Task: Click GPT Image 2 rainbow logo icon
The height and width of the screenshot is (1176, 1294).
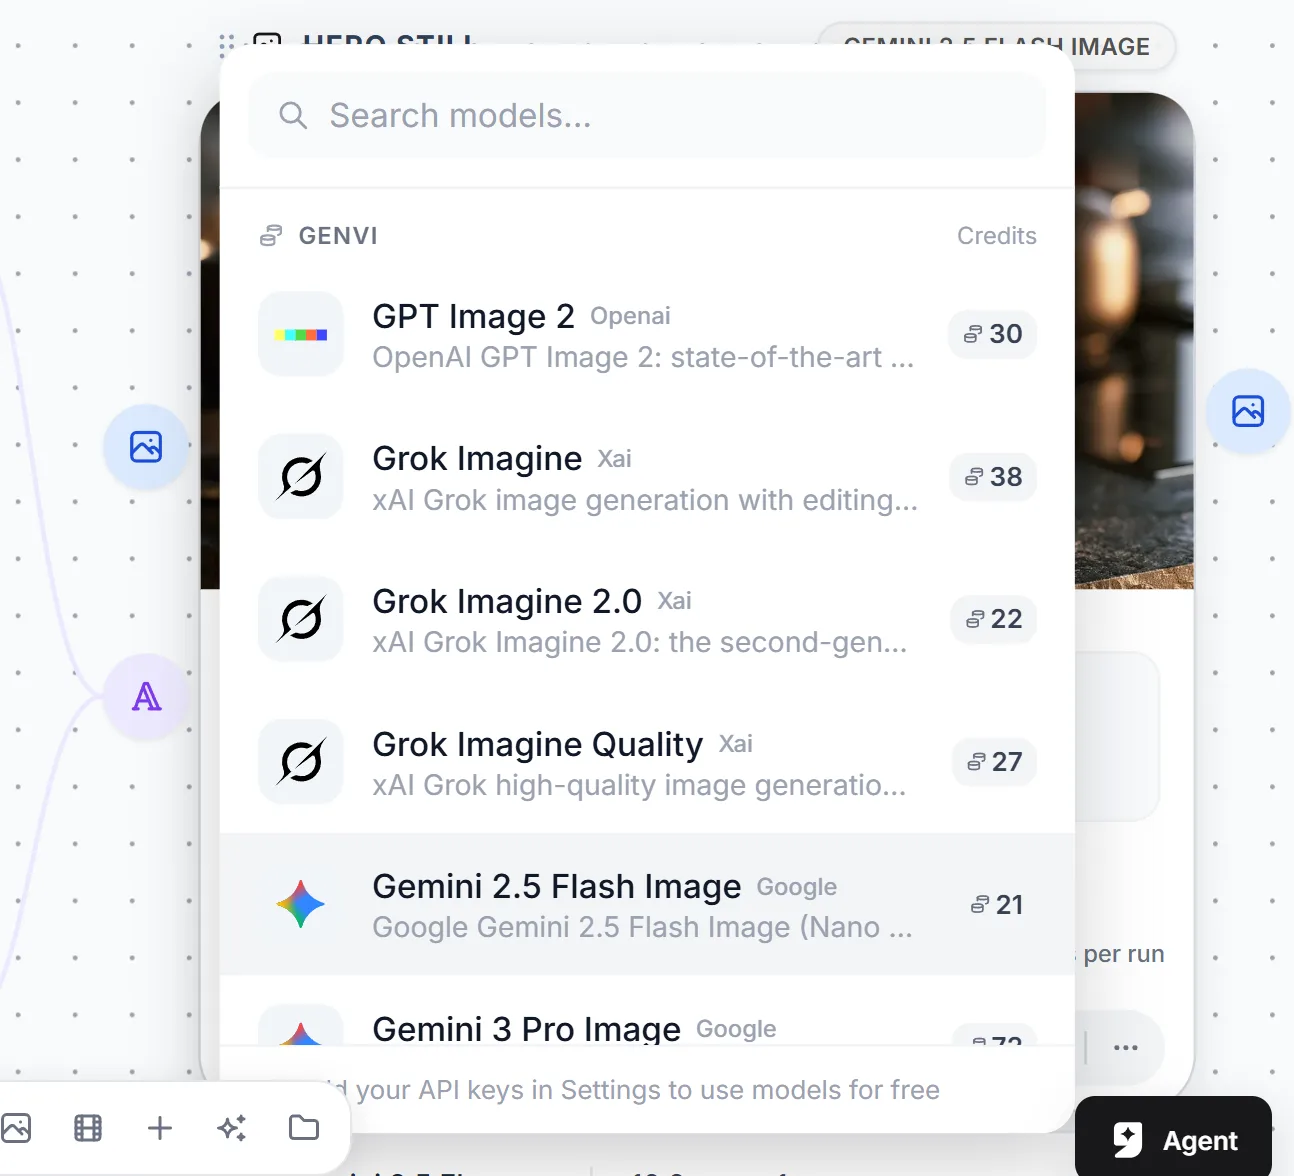Action: pyautogui.click(x=301, y=335)
